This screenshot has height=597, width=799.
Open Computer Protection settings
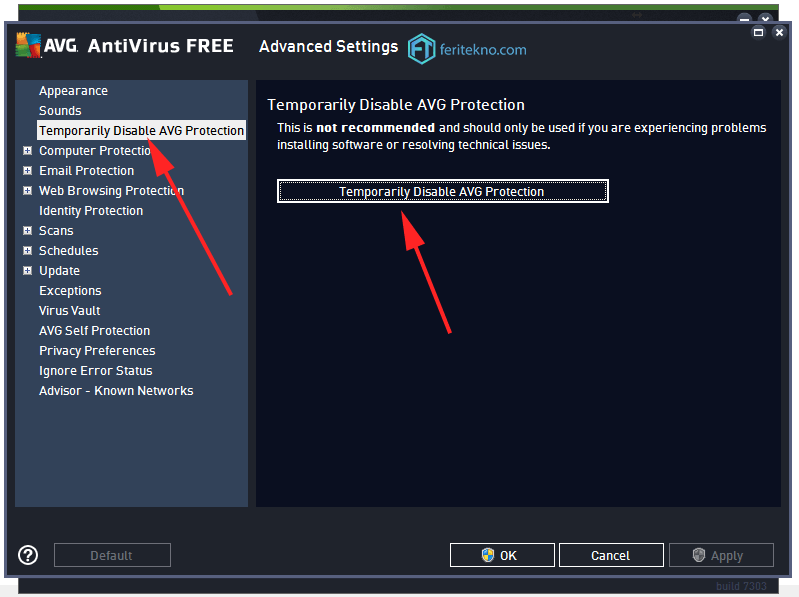[95, 151]
